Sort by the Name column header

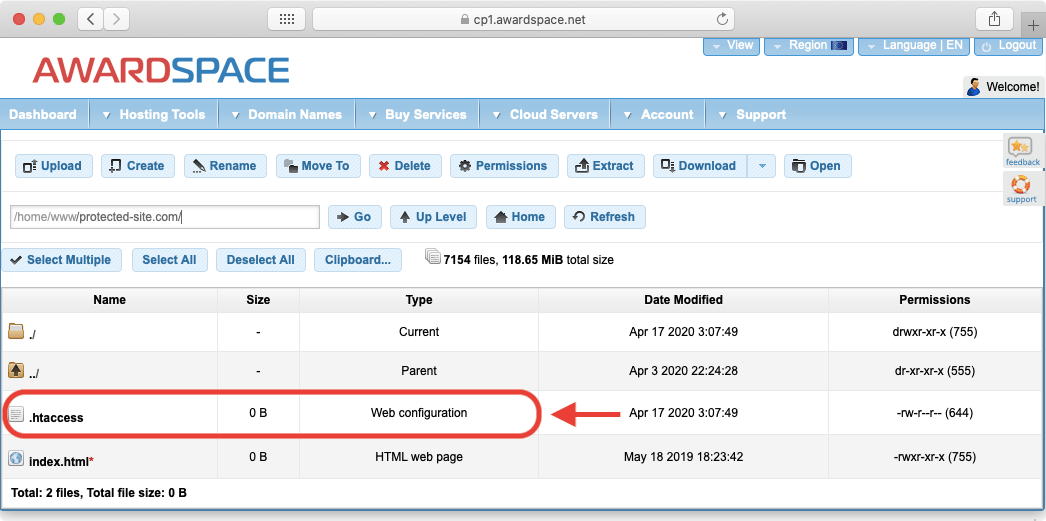coord(109,300)
